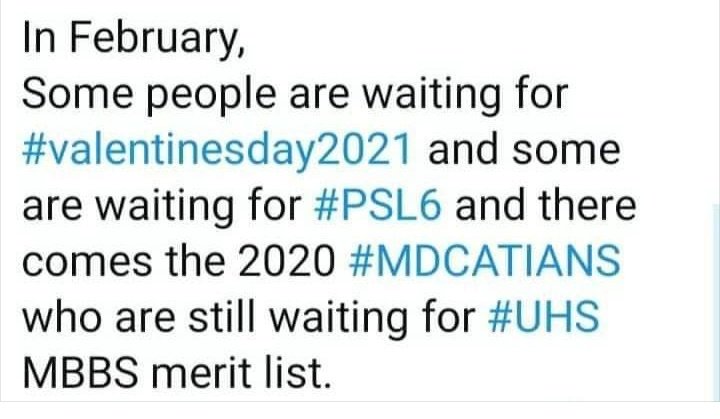Viewport: 720px width, 419px height.
Task: Click the word 'Some' starting the second line
Action: tap(77, 94)
